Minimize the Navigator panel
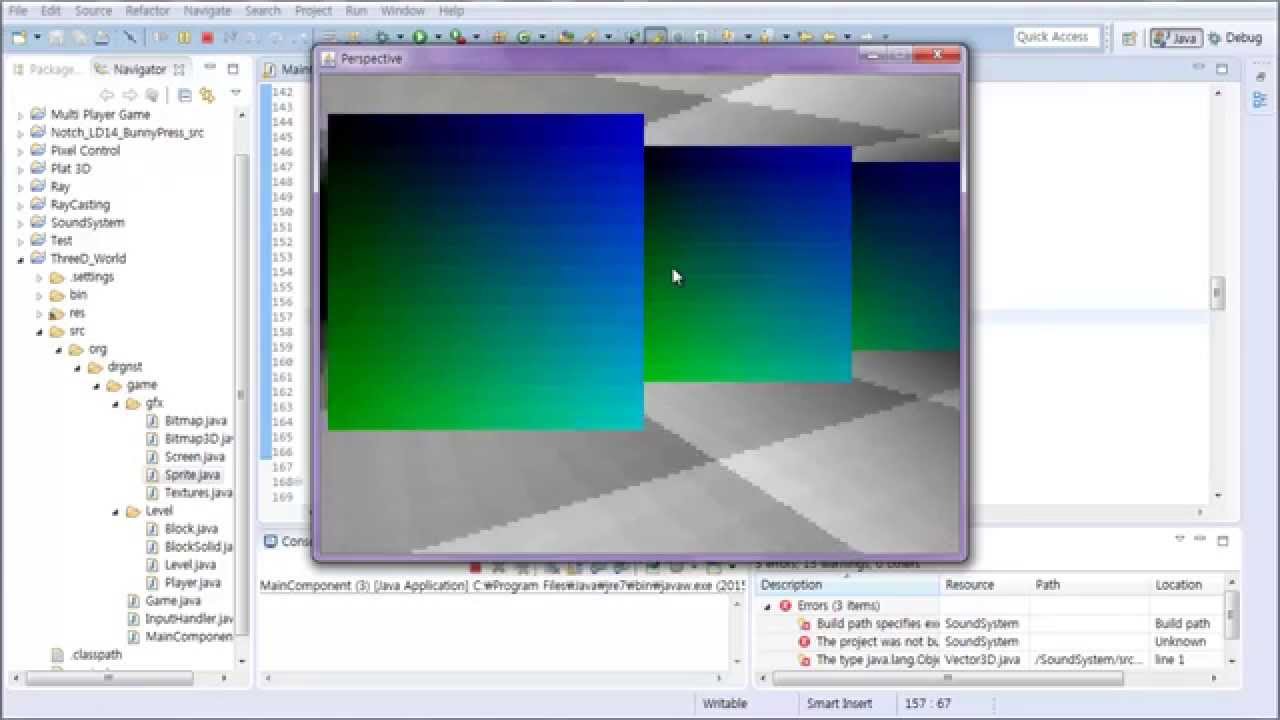 coord(210,68)
